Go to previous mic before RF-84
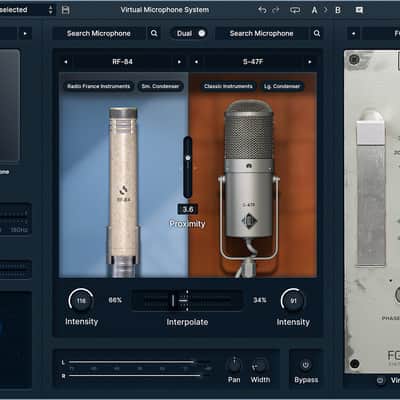The width and height of the screenshot is (400, 400). coord(66,62)
